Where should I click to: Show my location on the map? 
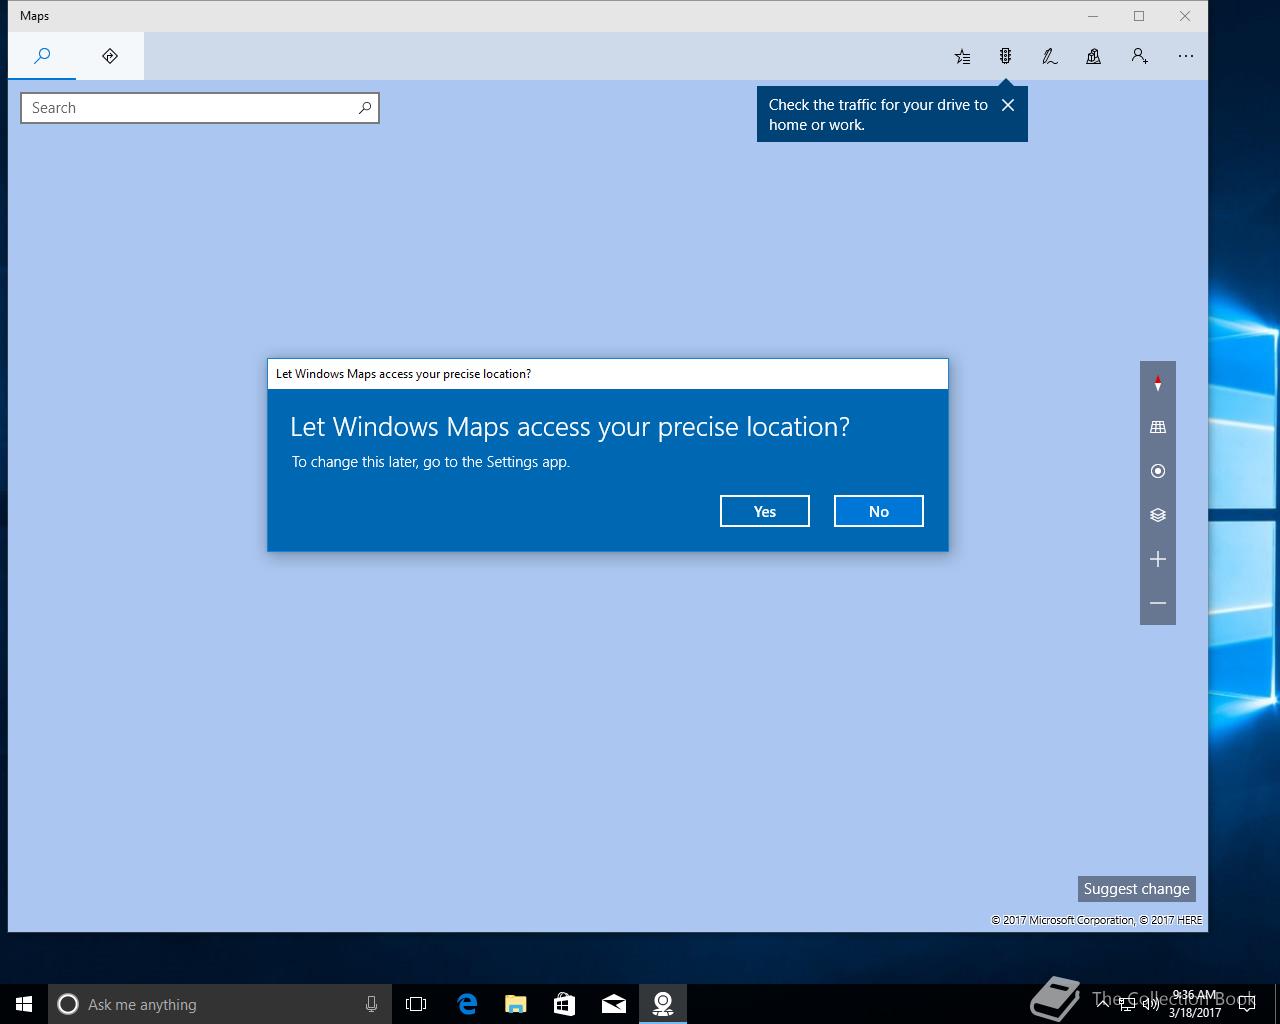[x=1158, y=471]
